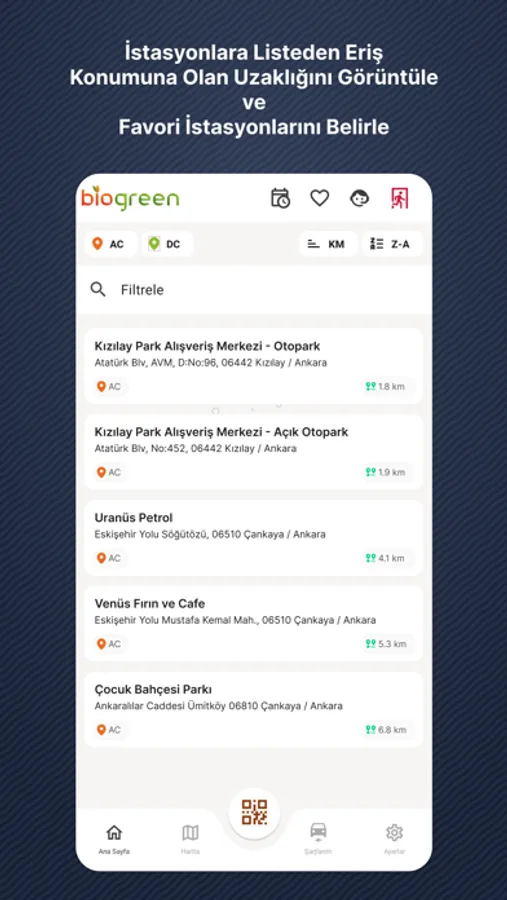
Task: Sort stations by KM distance
Action: pos(328,244)
